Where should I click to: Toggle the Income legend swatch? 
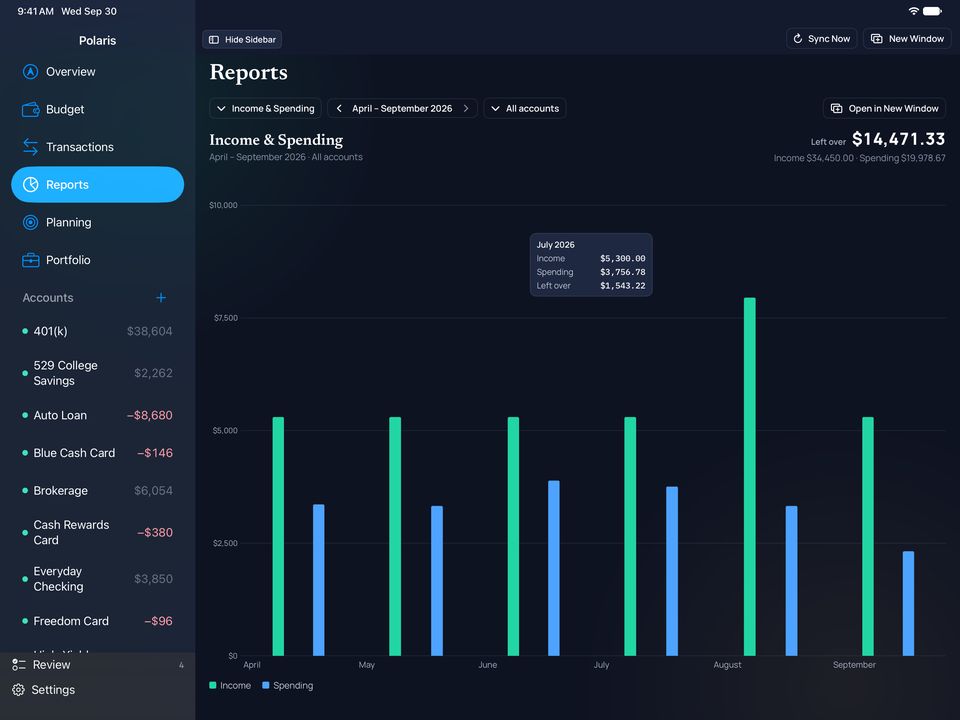(213, 686)
